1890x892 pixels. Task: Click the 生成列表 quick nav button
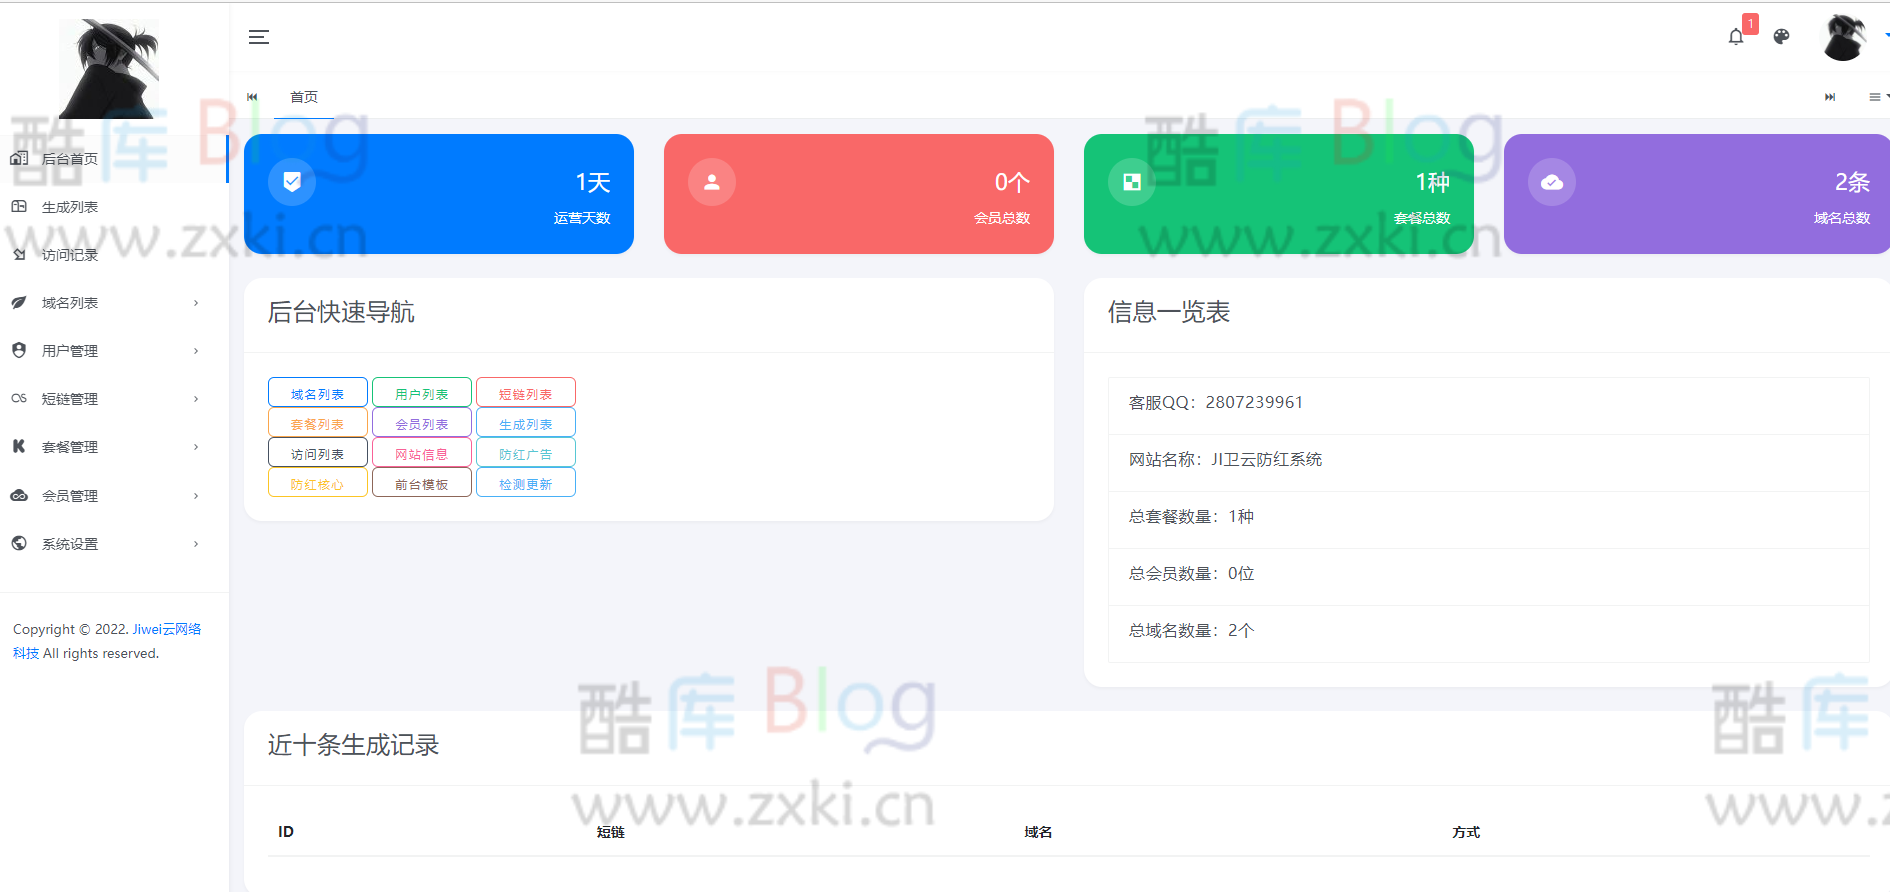point(526,423)
